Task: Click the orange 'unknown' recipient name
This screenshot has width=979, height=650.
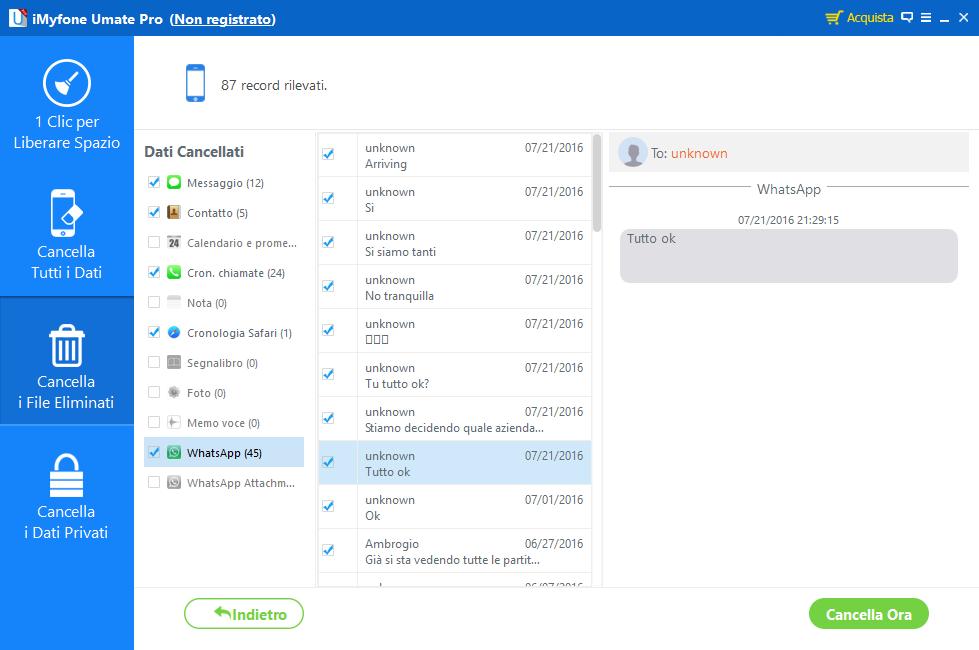Action: click(699, 153)
